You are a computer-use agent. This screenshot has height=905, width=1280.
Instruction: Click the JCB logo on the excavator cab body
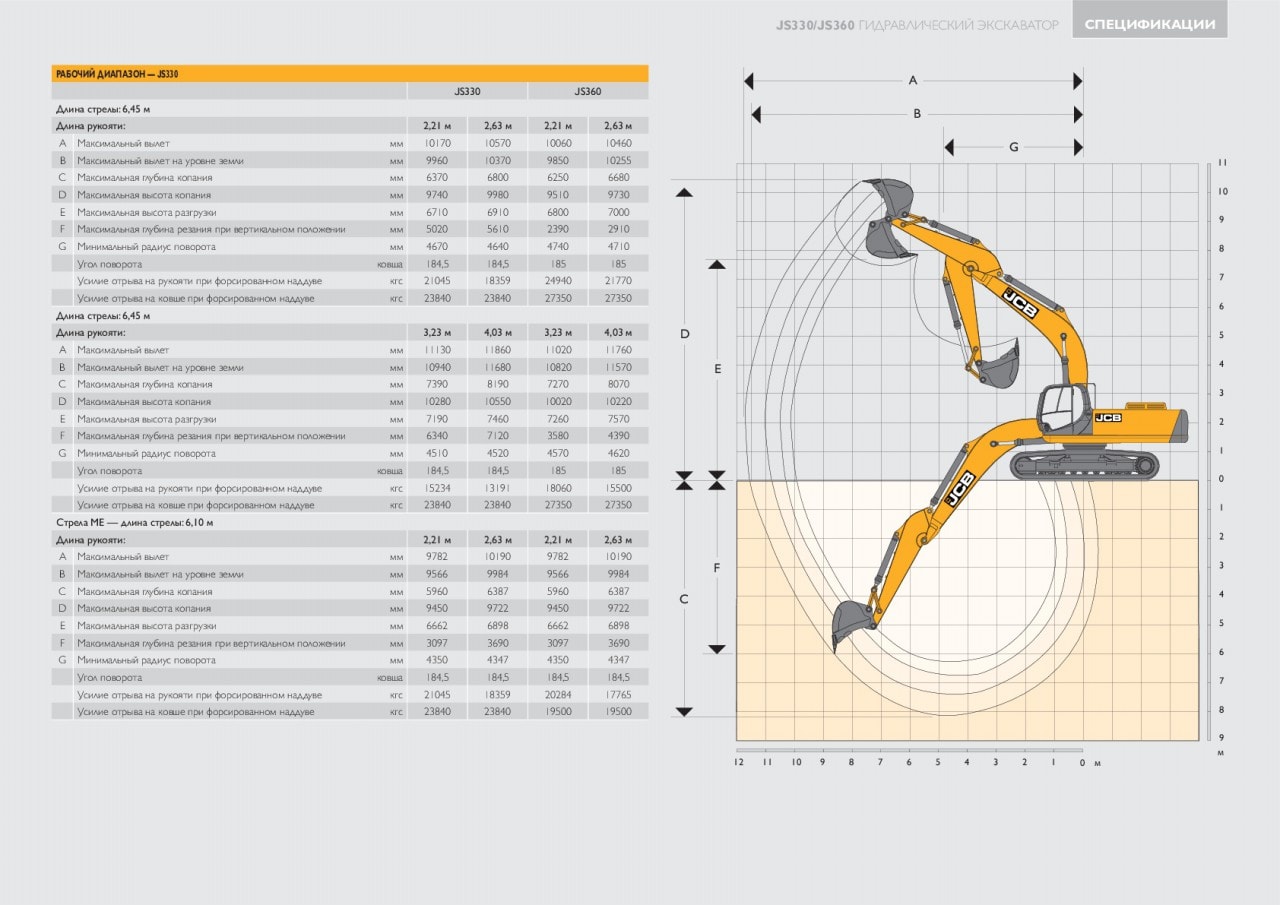point(1107,417)
